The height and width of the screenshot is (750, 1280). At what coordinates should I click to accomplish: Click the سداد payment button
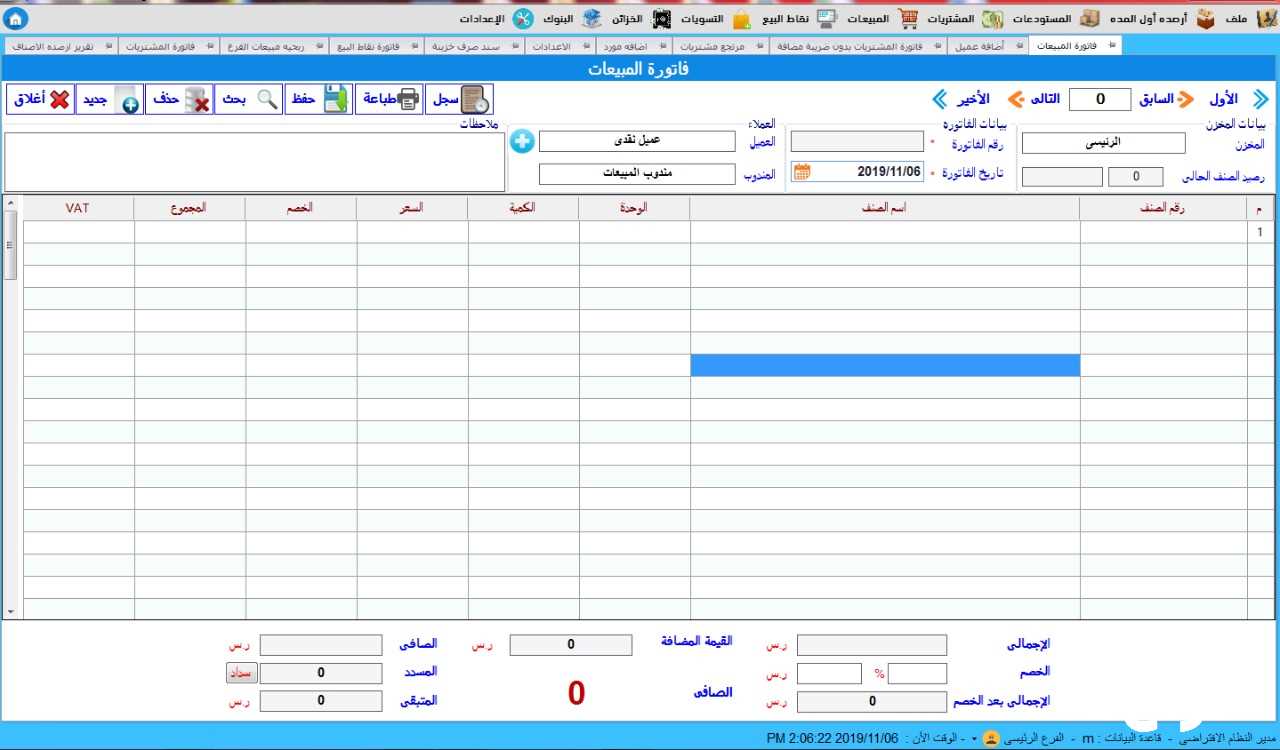tap(241, 673)
